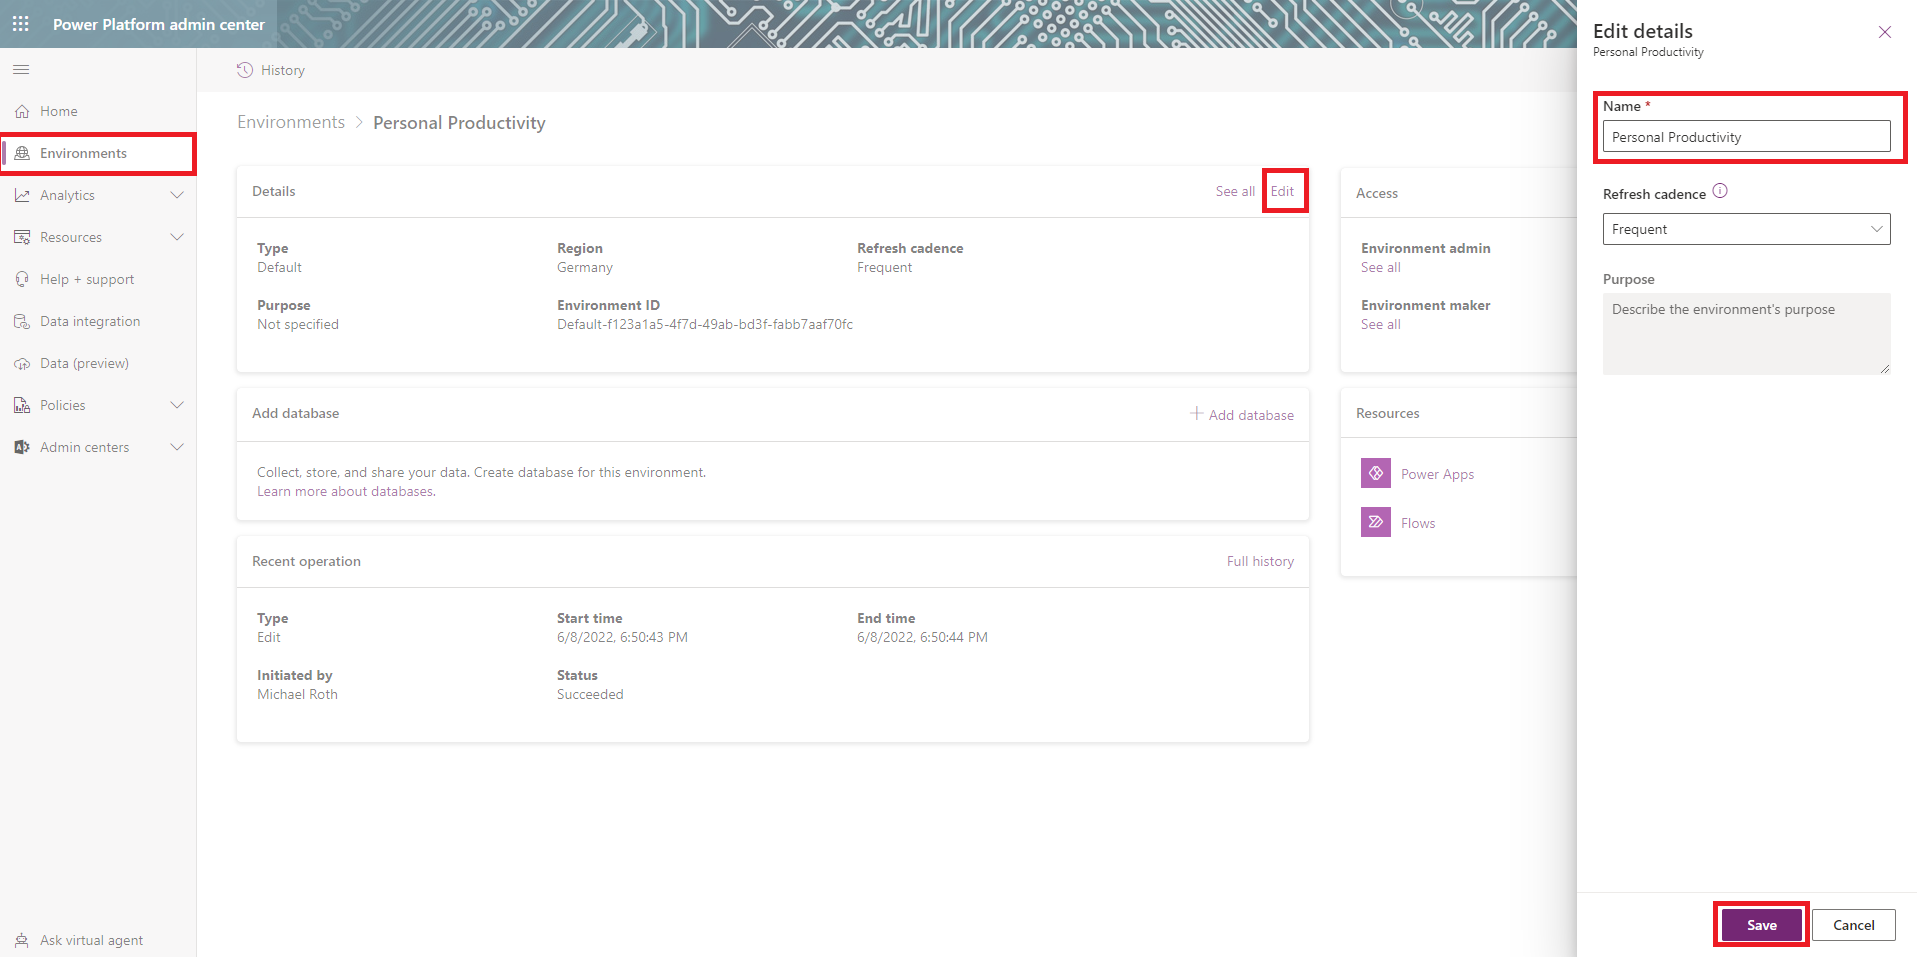Go back via Environments breadcrumb

291,122
